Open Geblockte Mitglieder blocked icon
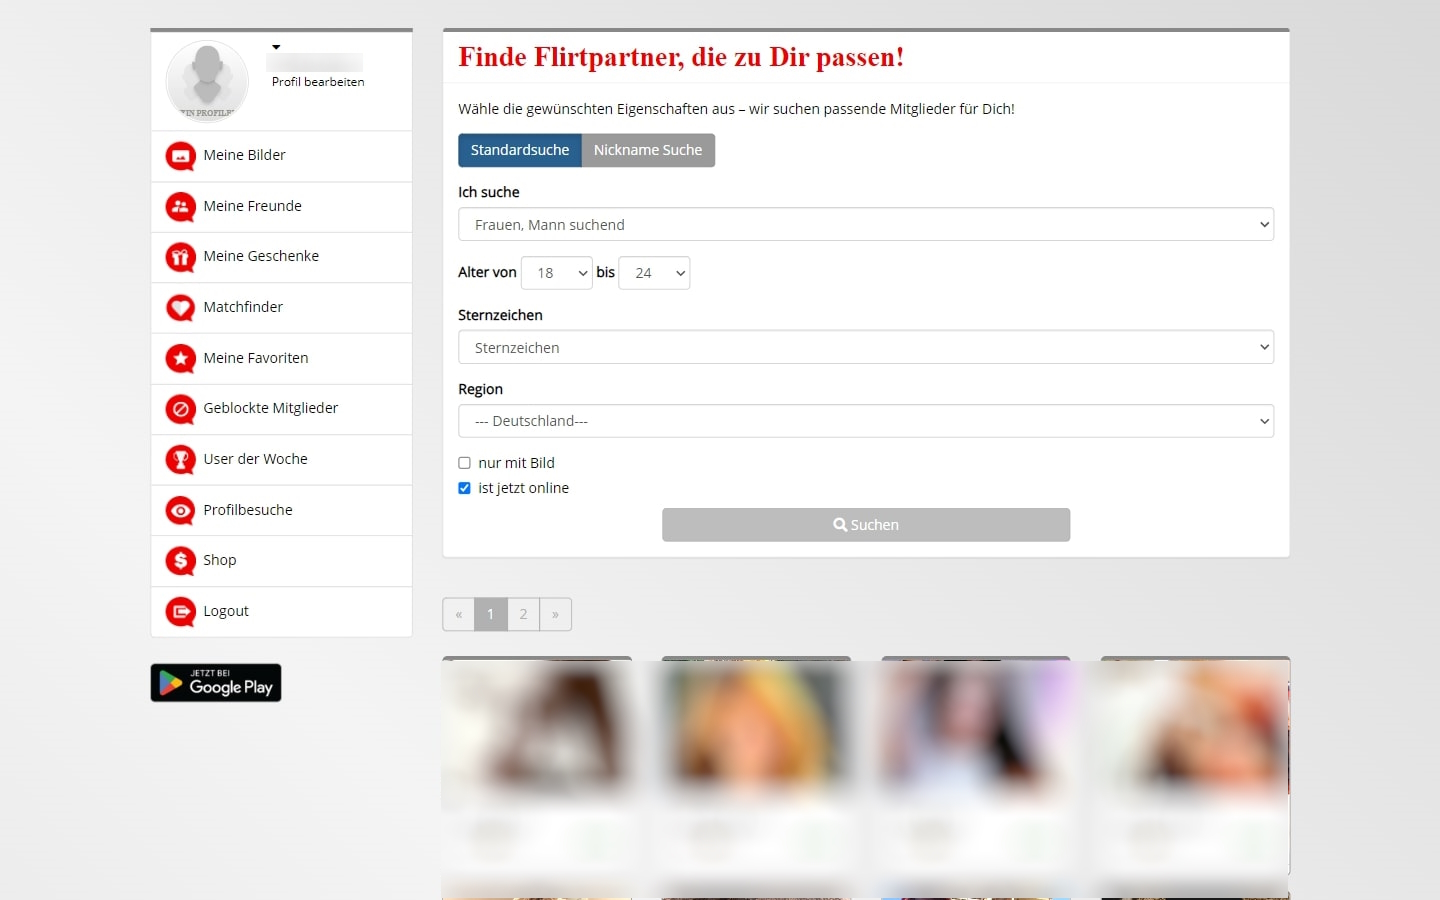The width and height of the screenshot is (1440, 900). tap(180, 409)
